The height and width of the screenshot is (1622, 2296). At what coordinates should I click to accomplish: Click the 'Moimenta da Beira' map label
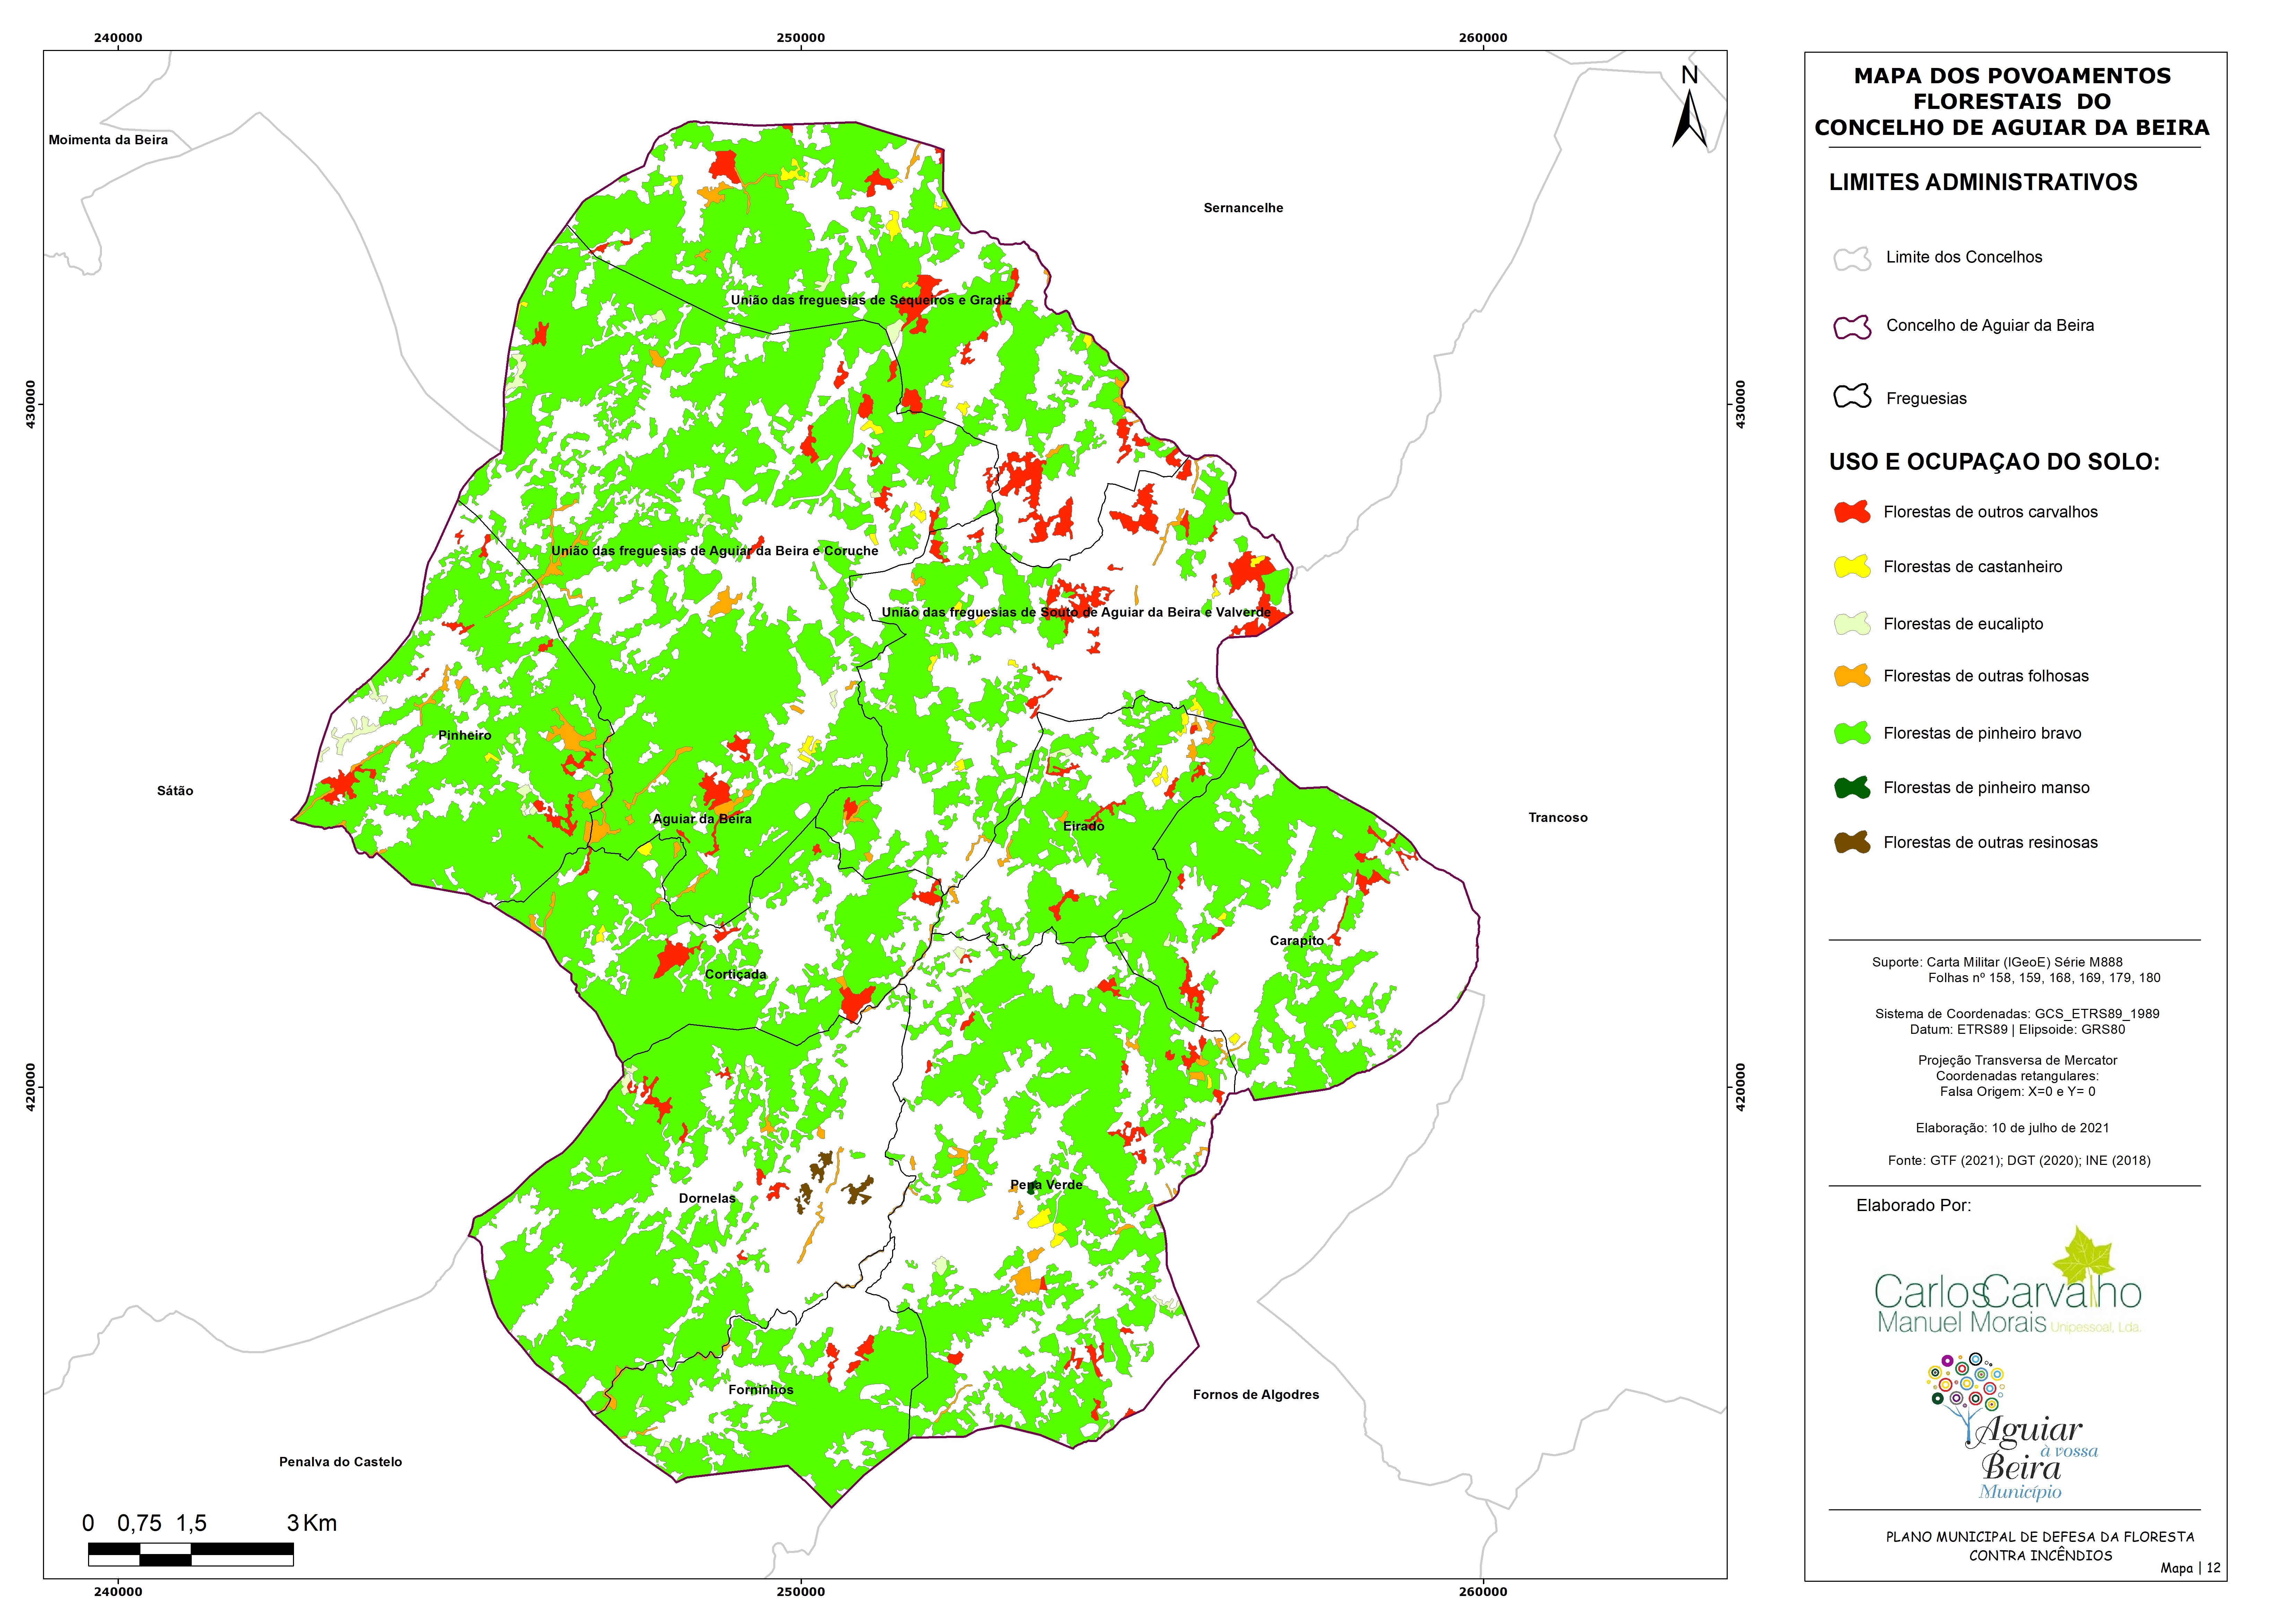click(x=108, y=140)
